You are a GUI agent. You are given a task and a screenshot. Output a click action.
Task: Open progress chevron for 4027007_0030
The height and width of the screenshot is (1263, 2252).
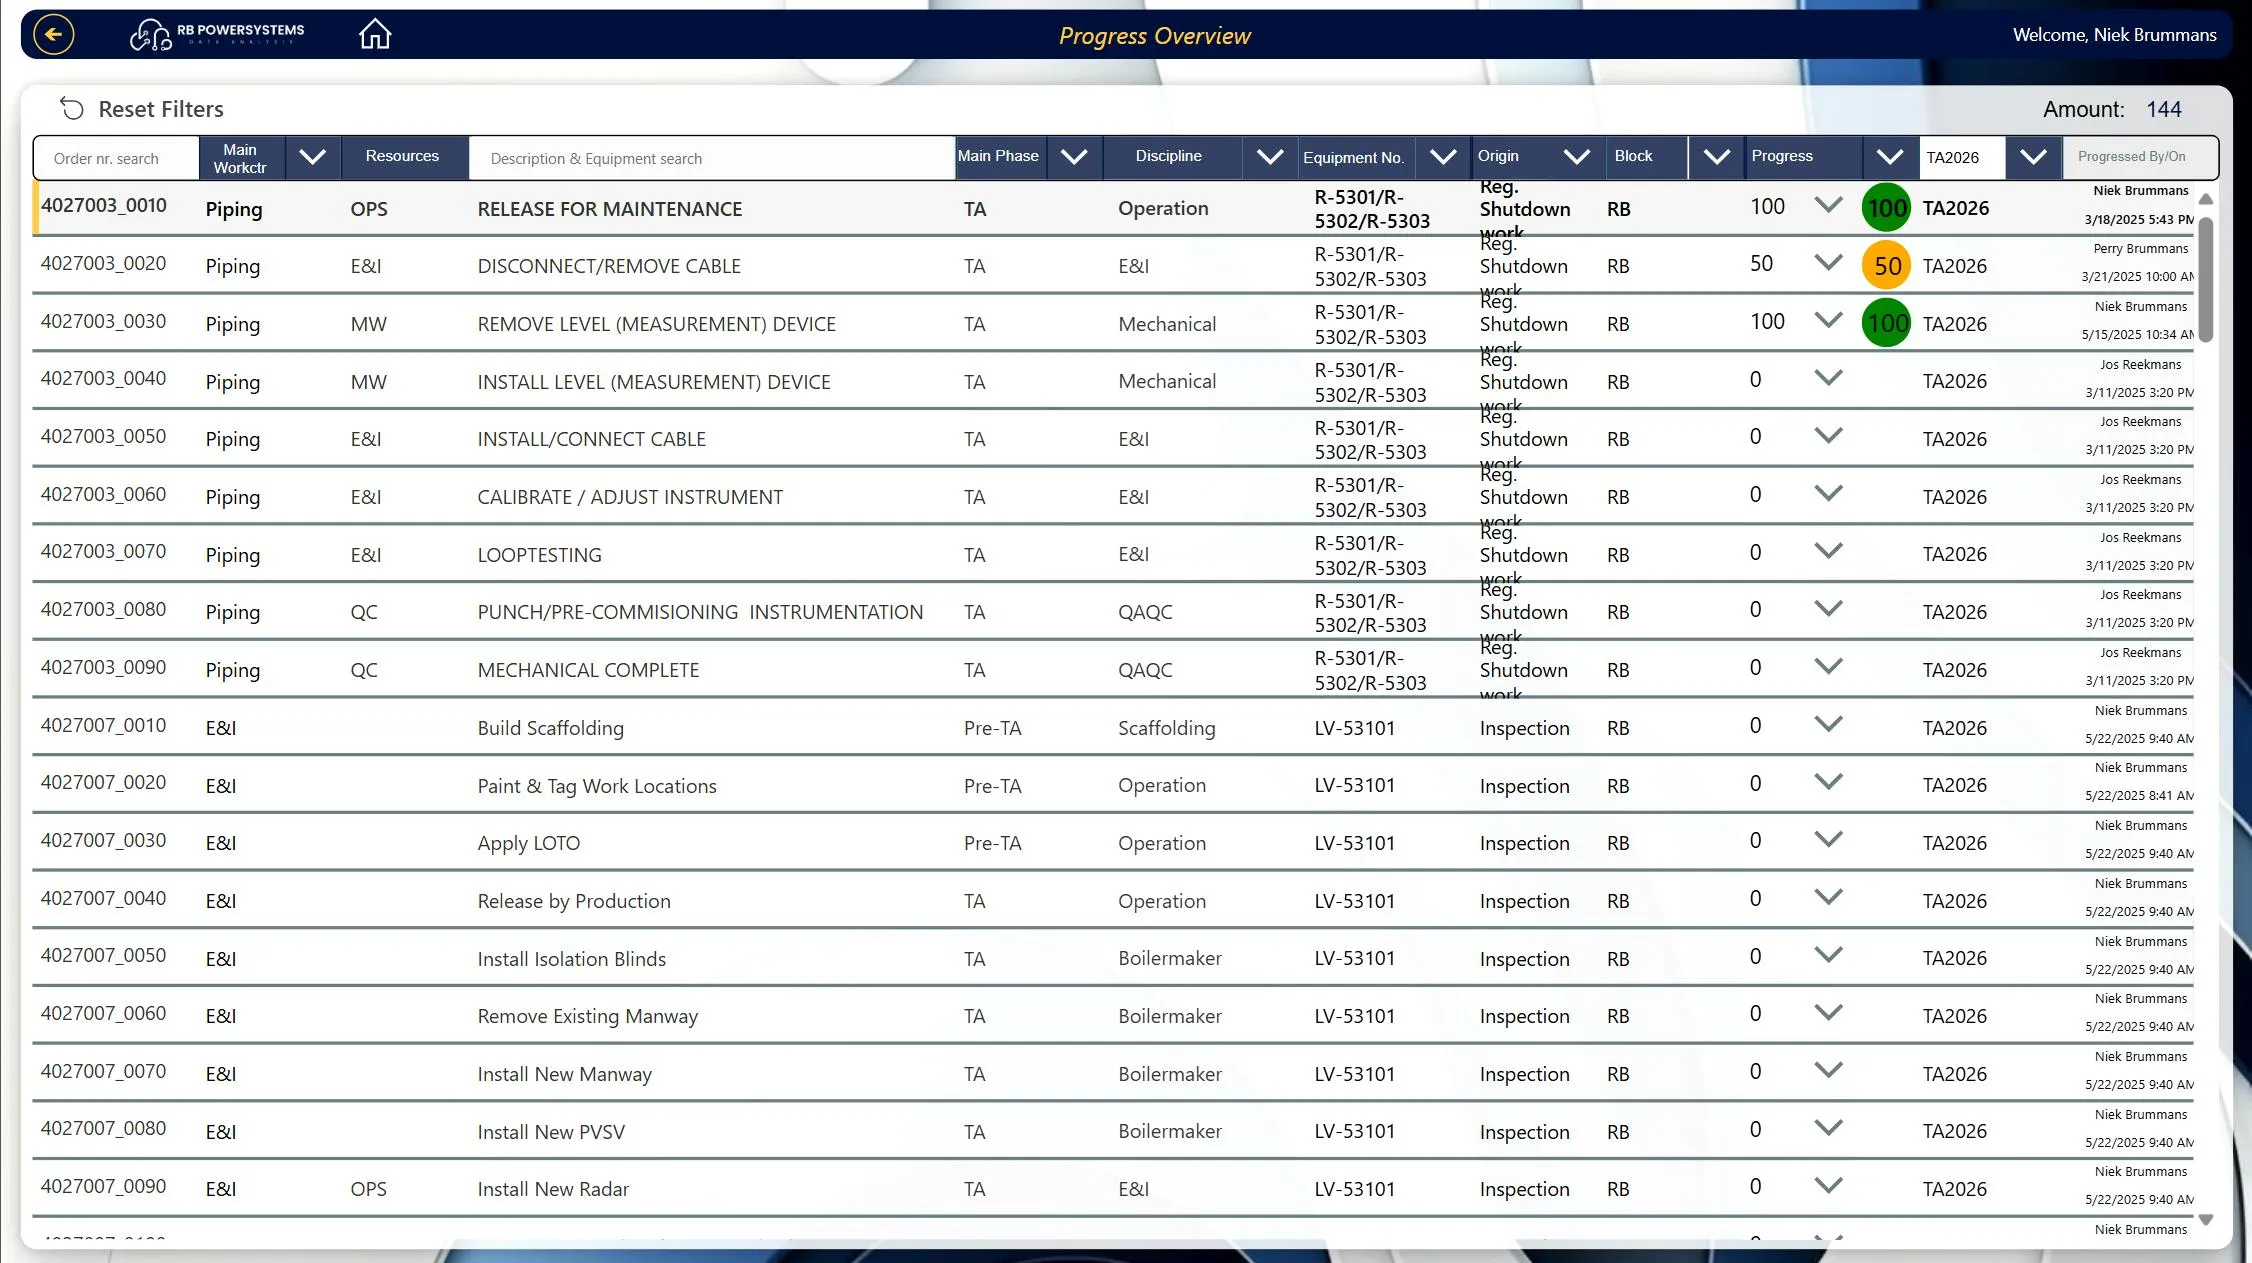click(1828, 840)
